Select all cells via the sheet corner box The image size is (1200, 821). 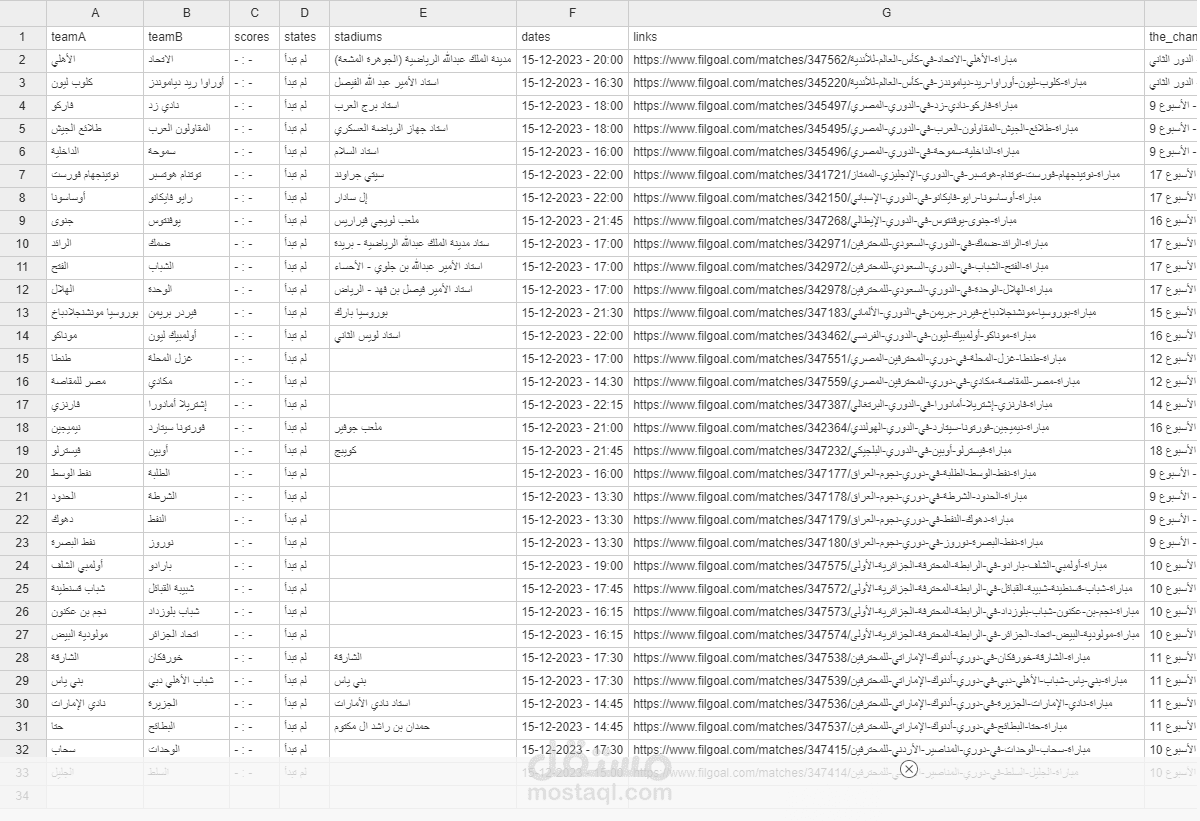coord(23,13)
